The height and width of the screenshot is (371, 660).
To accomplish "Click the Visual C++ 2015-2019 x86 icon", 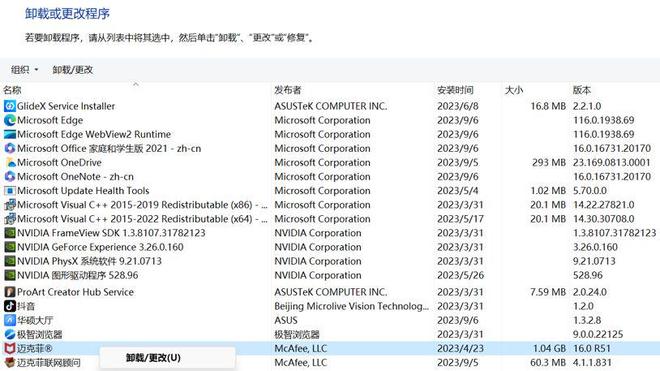I will point(10,205).
